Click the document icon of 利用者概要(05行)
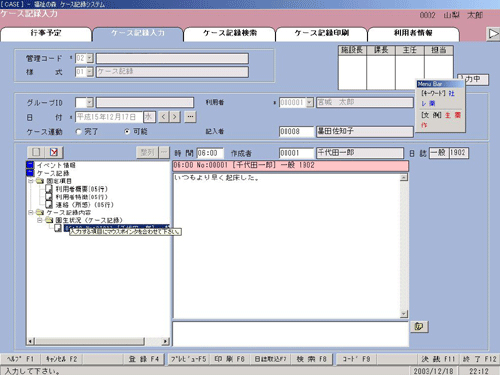Screen dimensions: 500x375 [49, 189]
